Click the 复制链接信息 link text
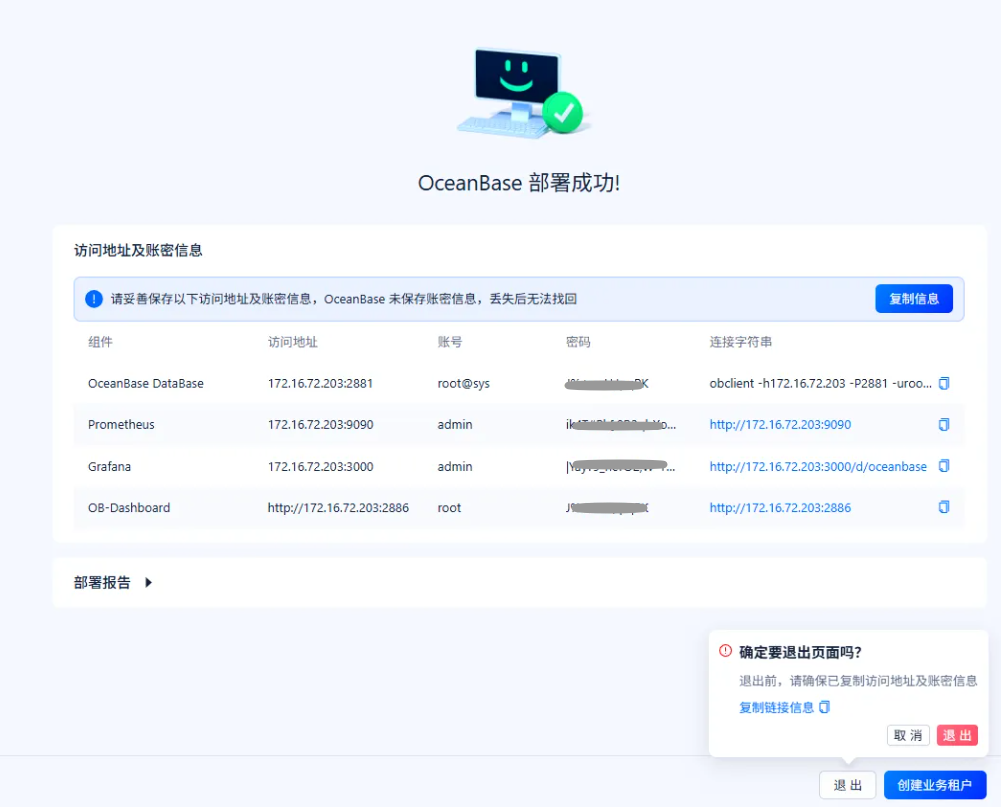Image resolution: width=1001 pixels, height=810 pixels. pyautogui.click(x=776, y=707)
